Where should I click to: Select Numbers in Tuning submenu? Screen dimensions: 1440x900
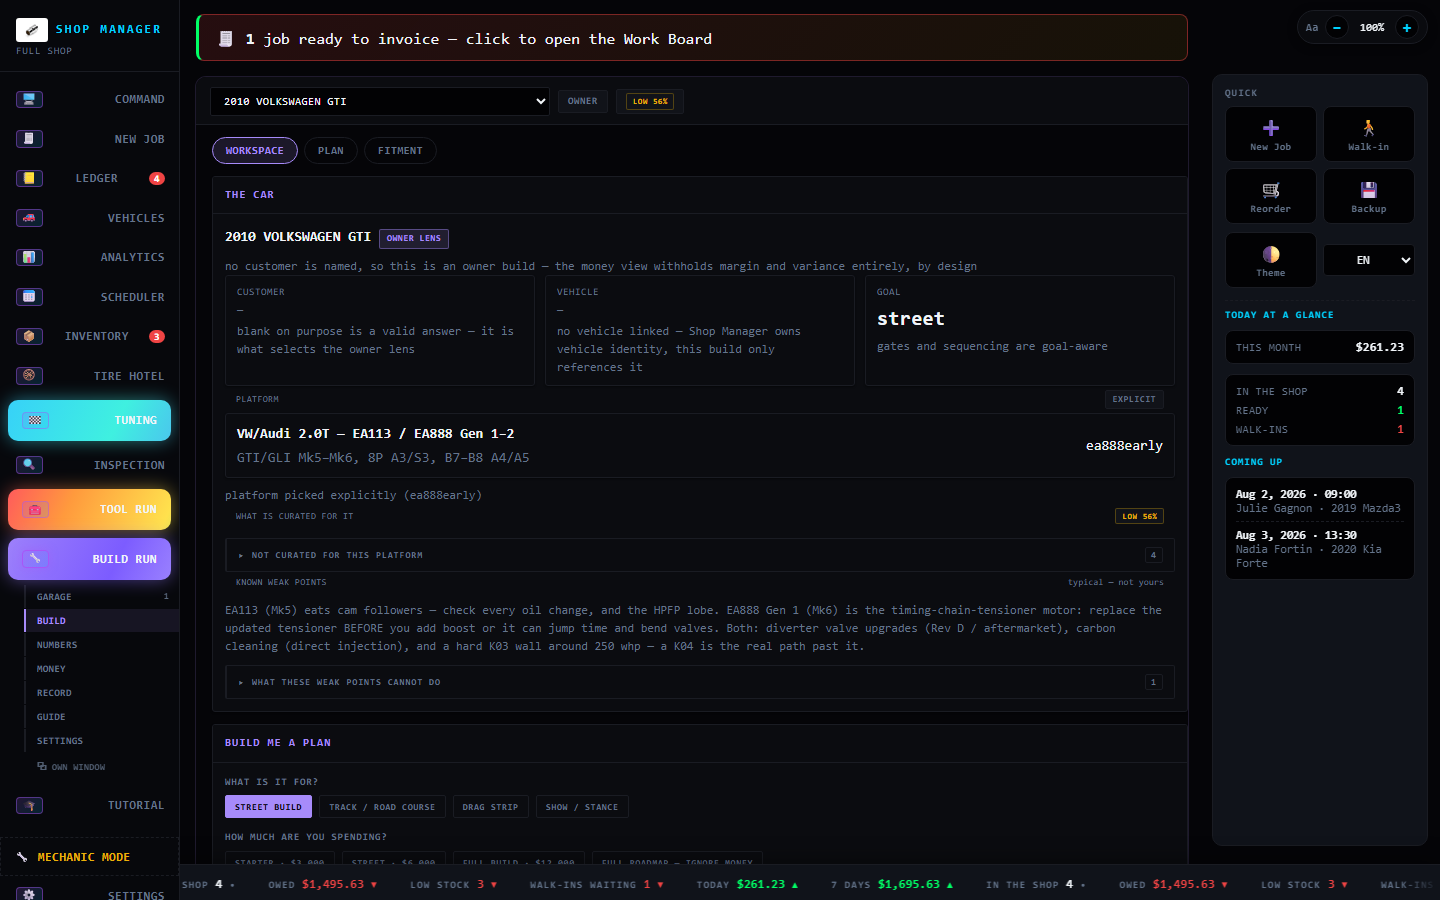tap(101, 645)
